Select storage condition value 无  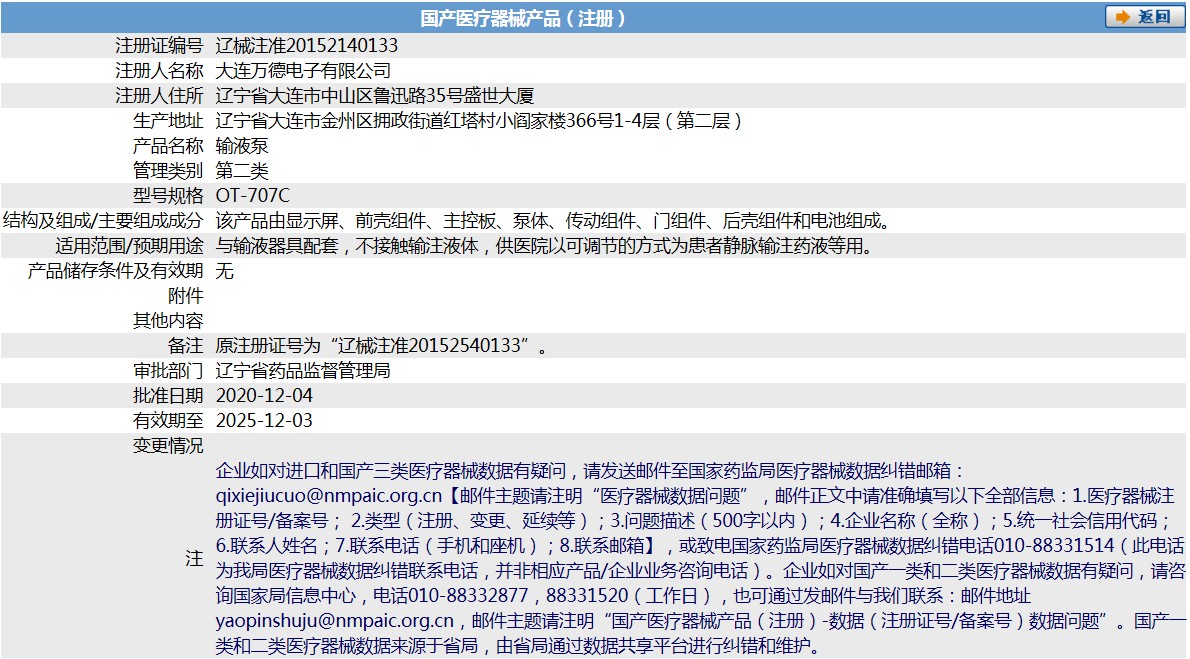[x=225, y=271]
